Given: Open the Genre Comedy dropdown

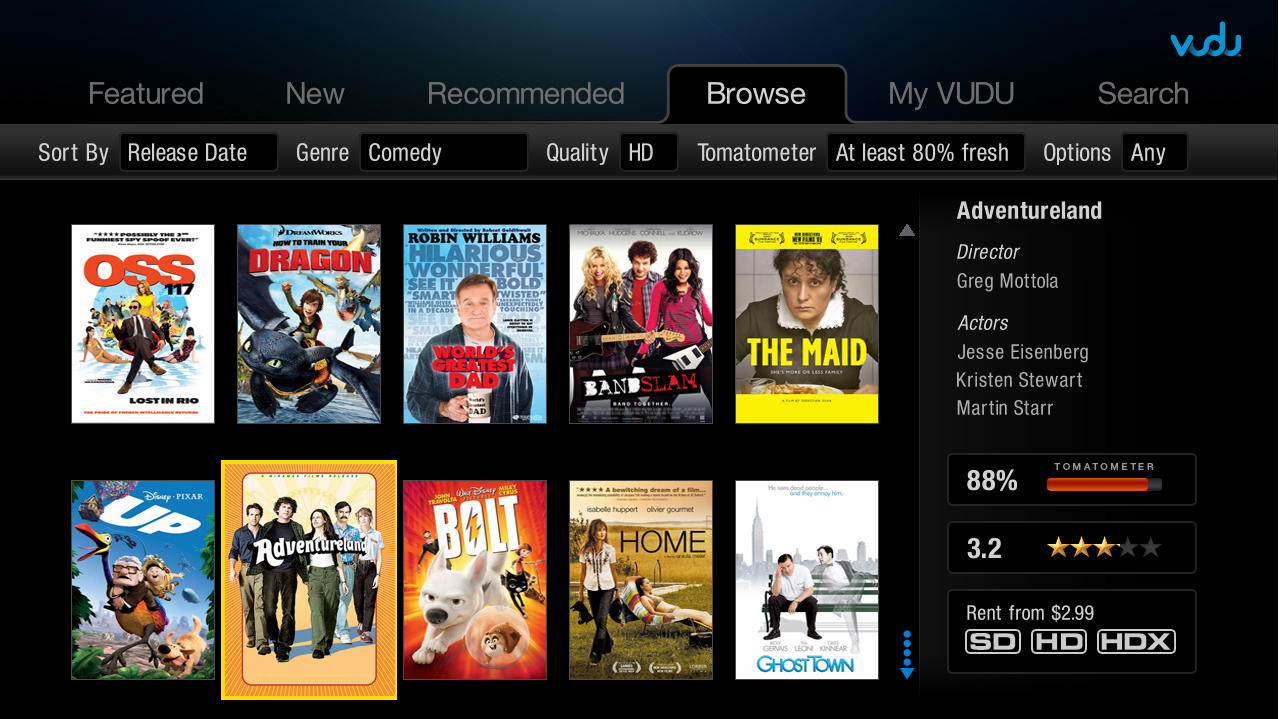Looking at the screenshot, I should pyautogui.click(x=443, y=153).
